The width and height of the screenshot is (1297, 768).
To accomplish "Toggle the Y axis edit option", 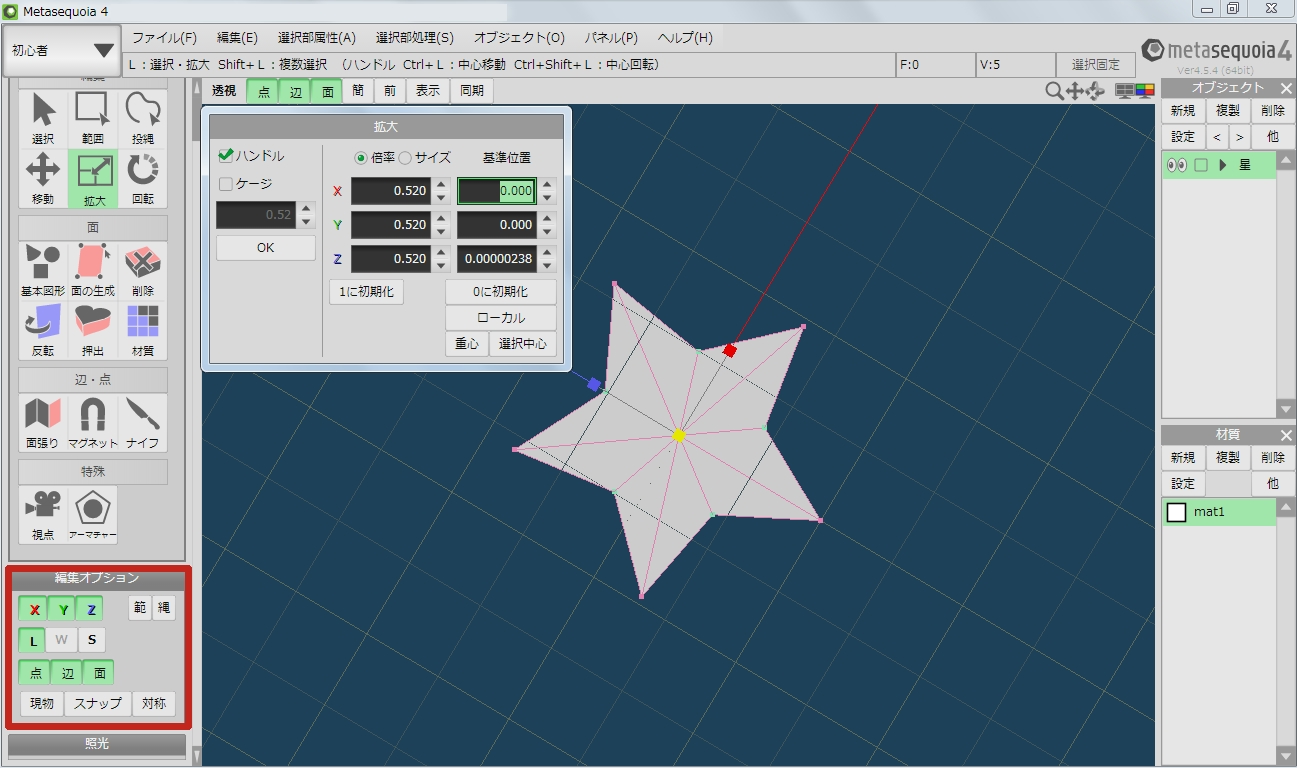I will 63,610.
